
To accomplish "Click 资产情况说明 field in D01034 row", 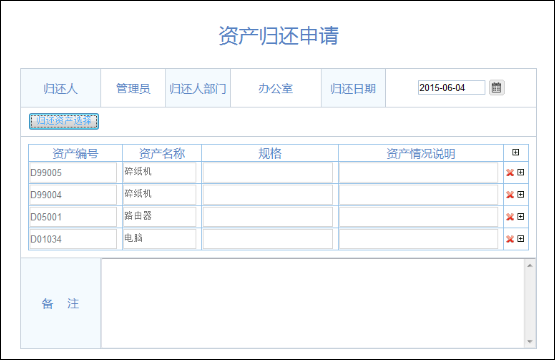I will point(419,239).
